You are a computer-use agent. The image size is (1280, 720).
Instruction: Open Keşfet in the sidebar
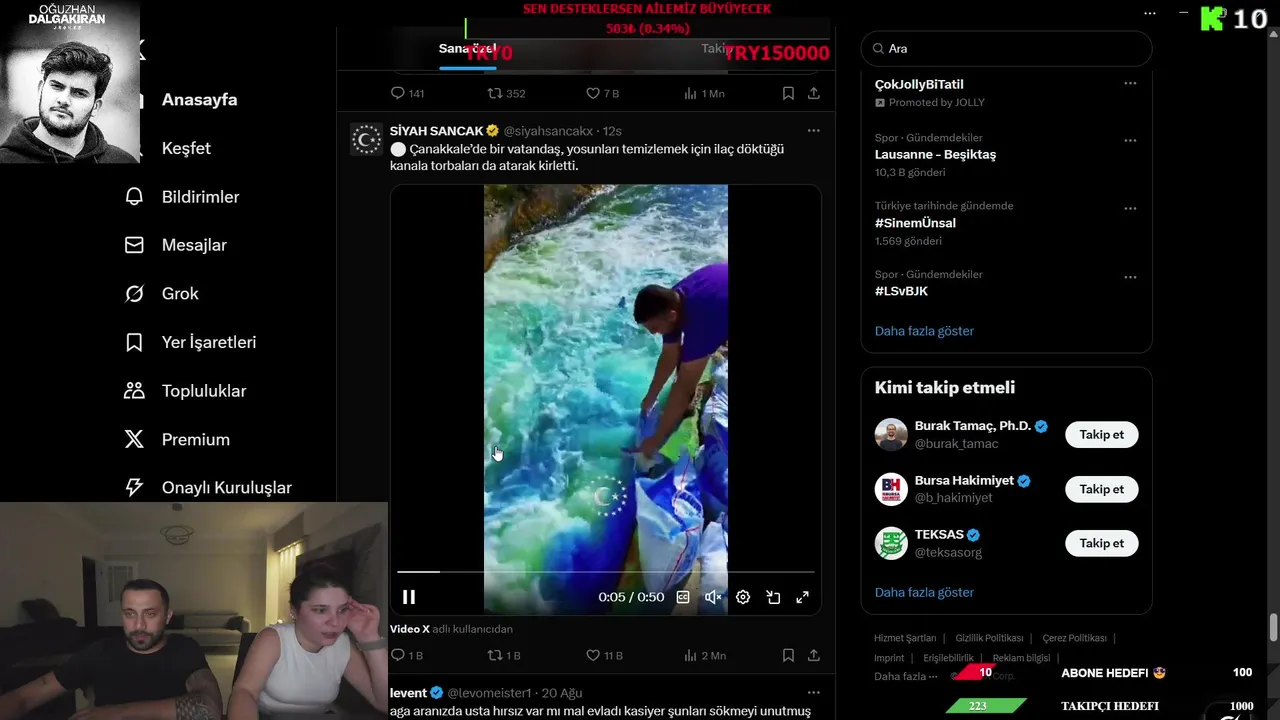point(186,148)
